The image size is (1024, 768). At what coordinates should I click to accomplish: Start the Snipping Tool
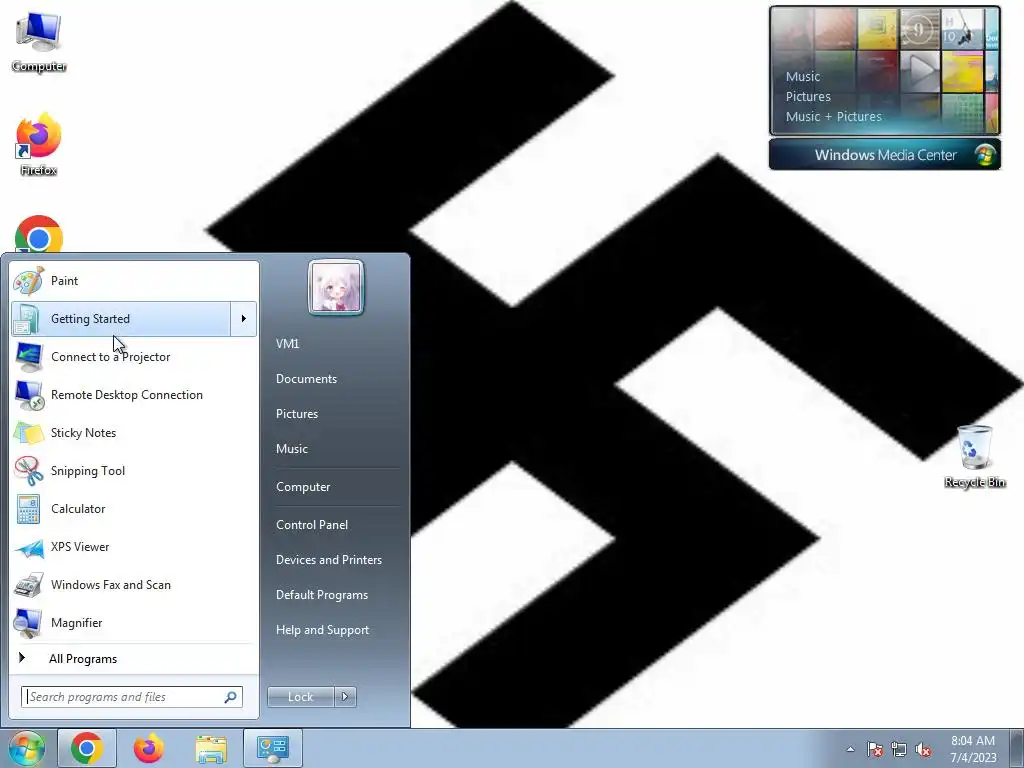[134, 471]
